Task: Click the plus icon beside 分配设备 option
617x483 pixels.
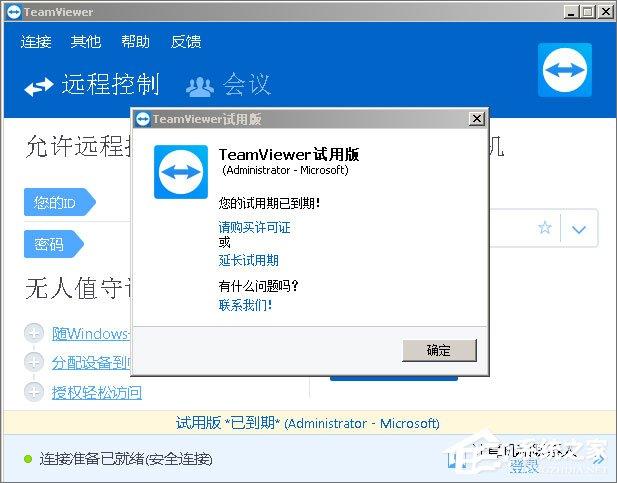Action: [x=34, y=362]
